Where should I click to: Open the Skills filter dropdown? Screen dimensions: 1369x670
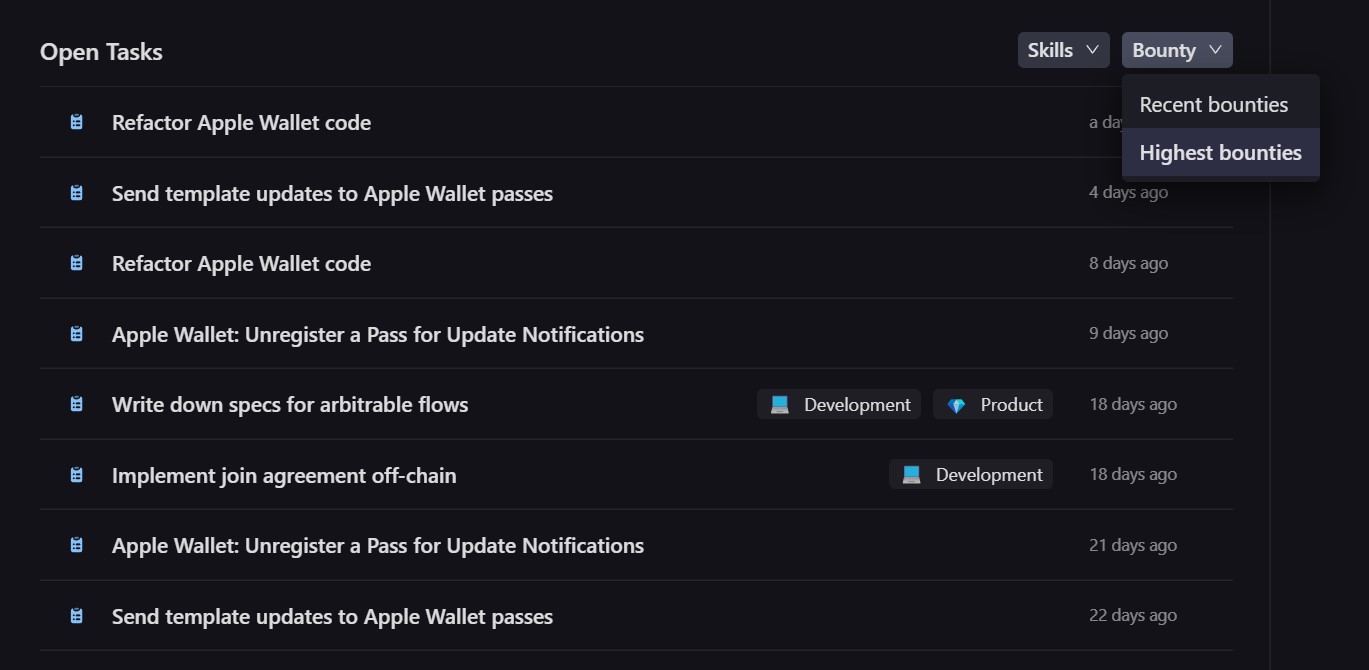1063,50
